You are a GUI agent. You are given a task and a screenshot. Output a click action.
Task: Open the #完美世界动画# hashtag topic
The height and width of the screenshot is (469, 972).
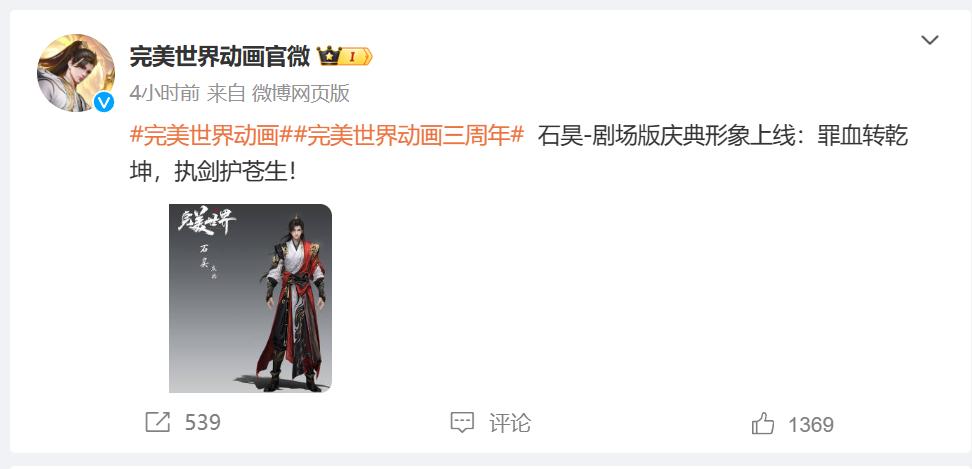tap(205, 136)
